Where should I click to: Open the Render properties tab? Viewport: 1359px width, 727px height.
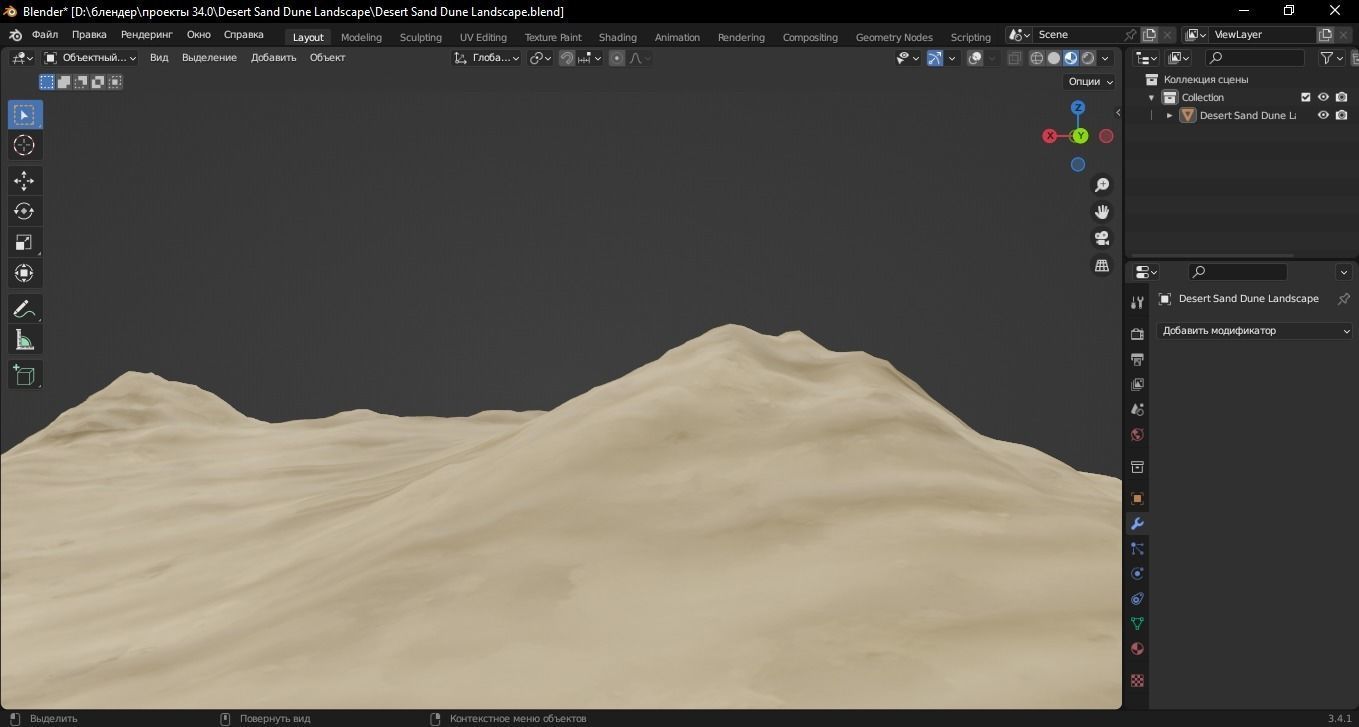[1137, 334]
